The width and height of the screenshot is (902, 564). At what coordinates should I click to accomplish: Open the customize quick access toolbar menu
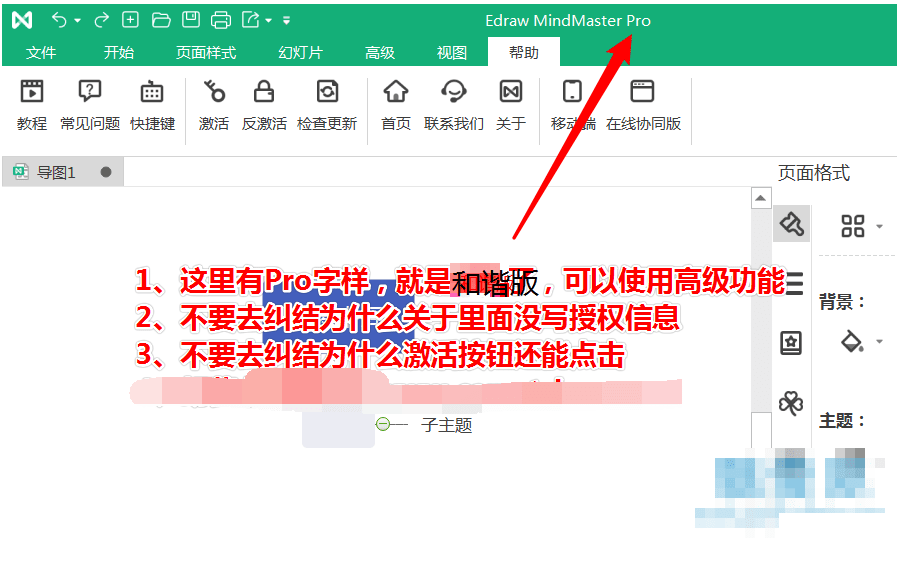click(x=286, y=21)
